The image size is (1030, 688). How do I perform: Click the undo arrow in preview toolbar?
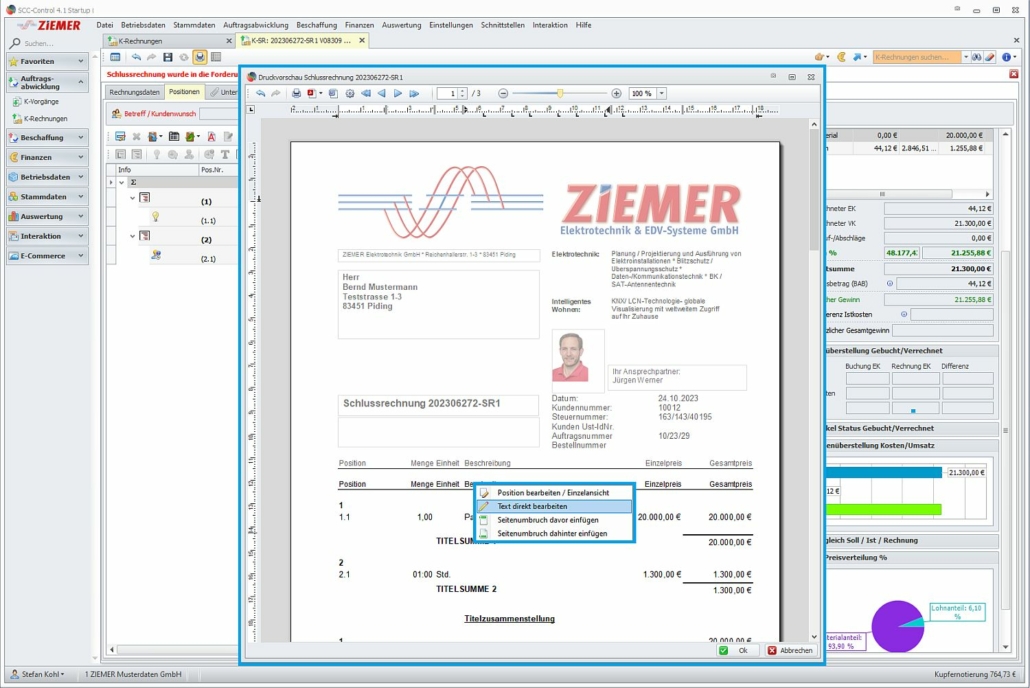(x=261, y=93)
